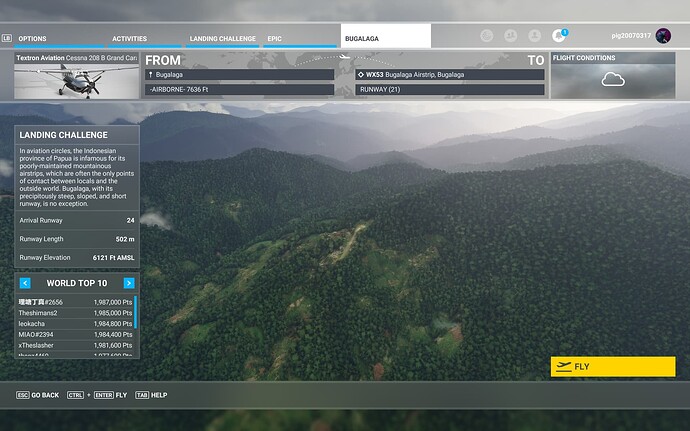690x431 pixels.
Task: Click the marketplace icon left of the friends icon
Action: tap(486, 36)
